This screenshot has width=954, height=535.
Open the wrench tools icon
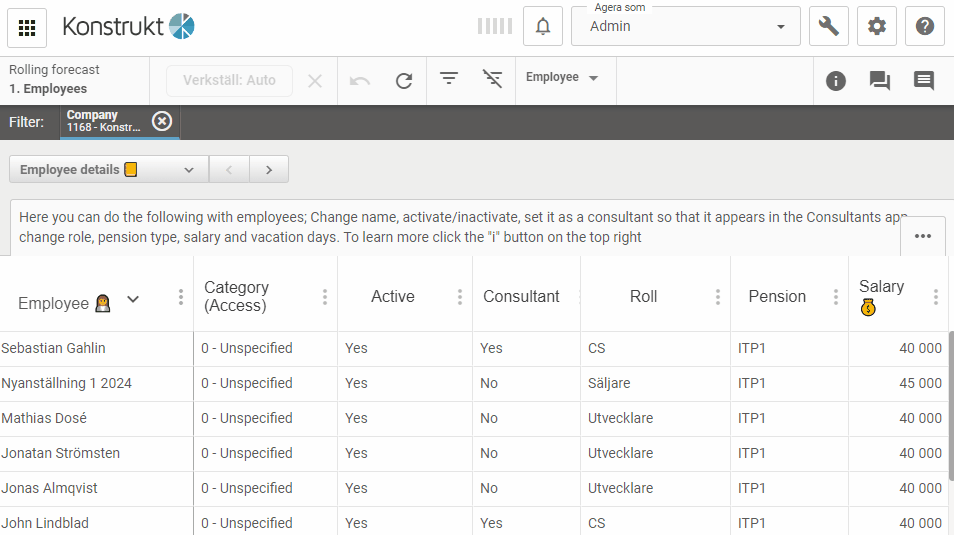tap(828, 27)
